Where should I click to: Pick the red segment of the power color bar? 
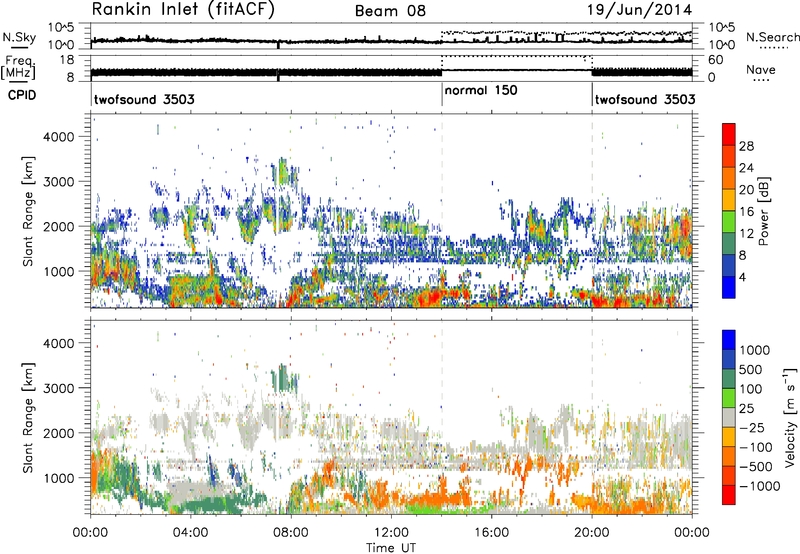729,135
